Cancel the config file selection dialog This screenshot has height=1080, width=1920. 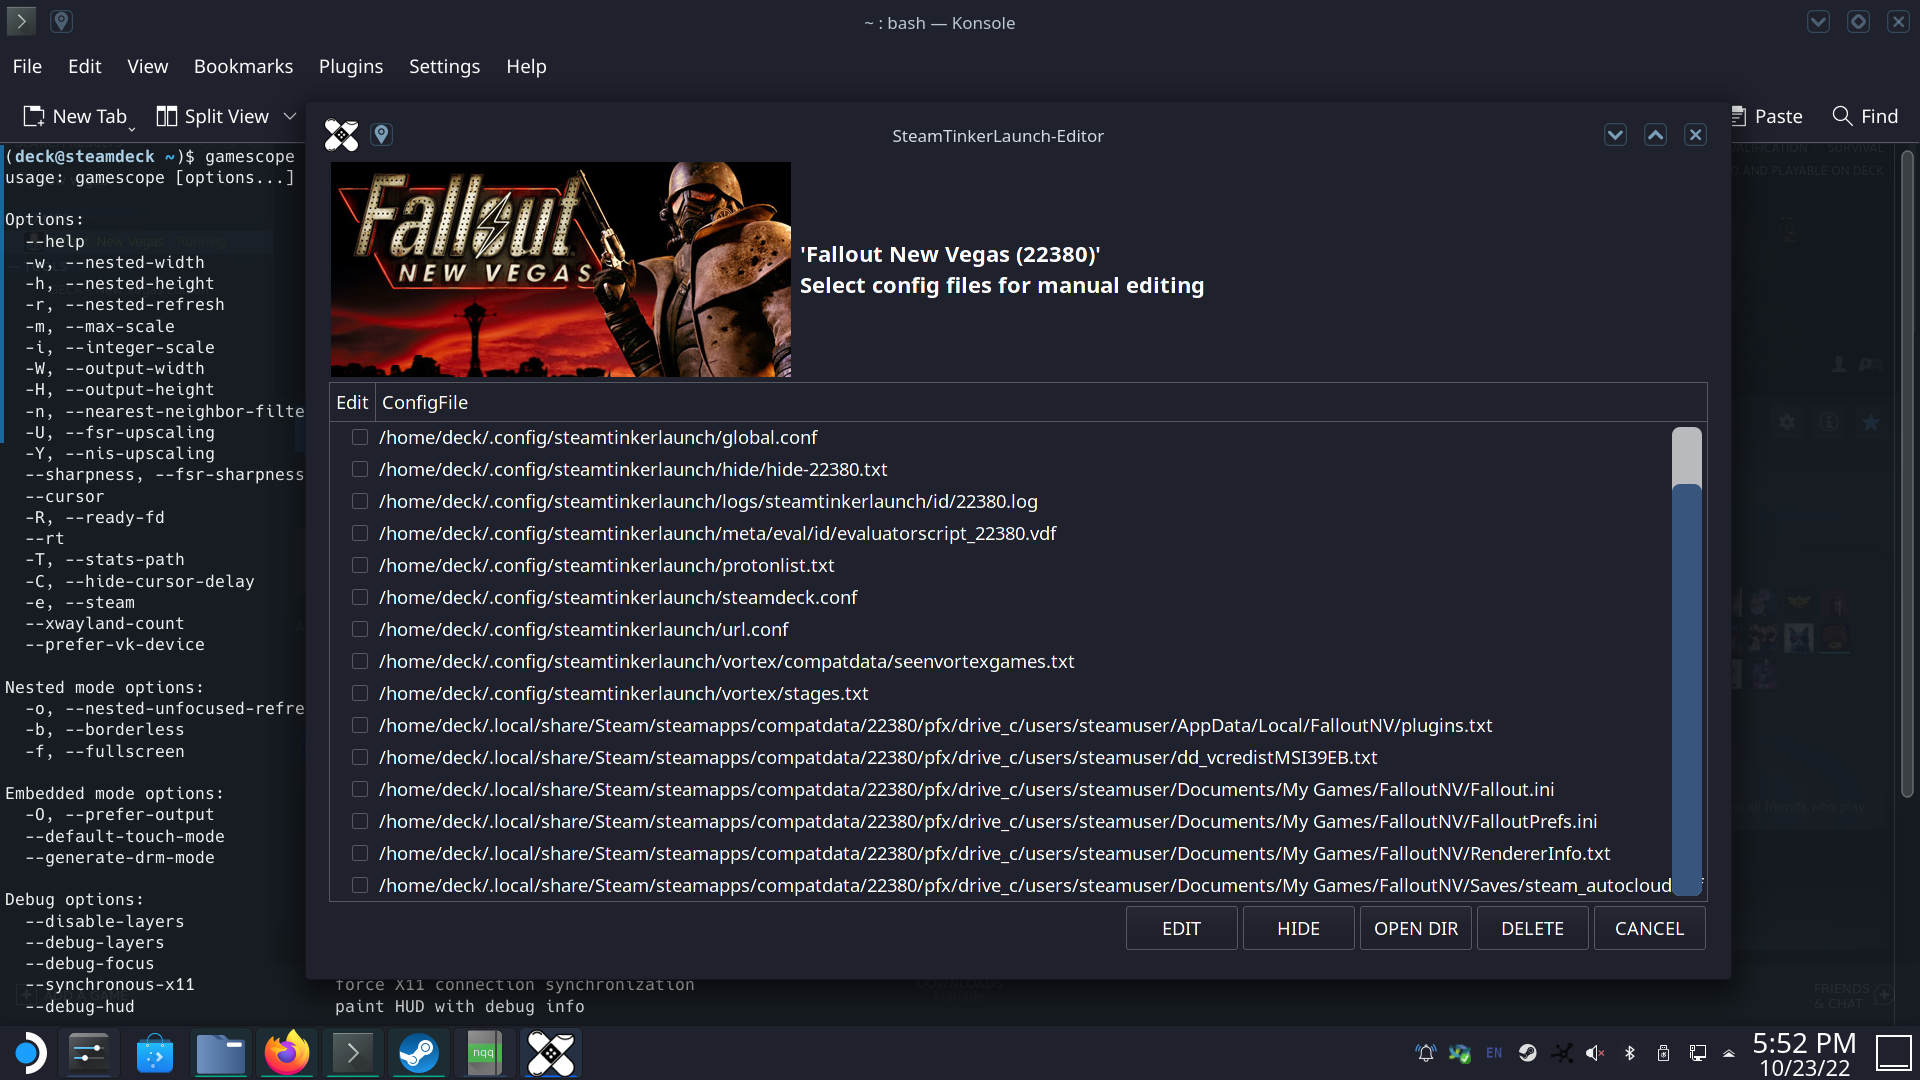pyautogui.click(x=1648, y=928)
